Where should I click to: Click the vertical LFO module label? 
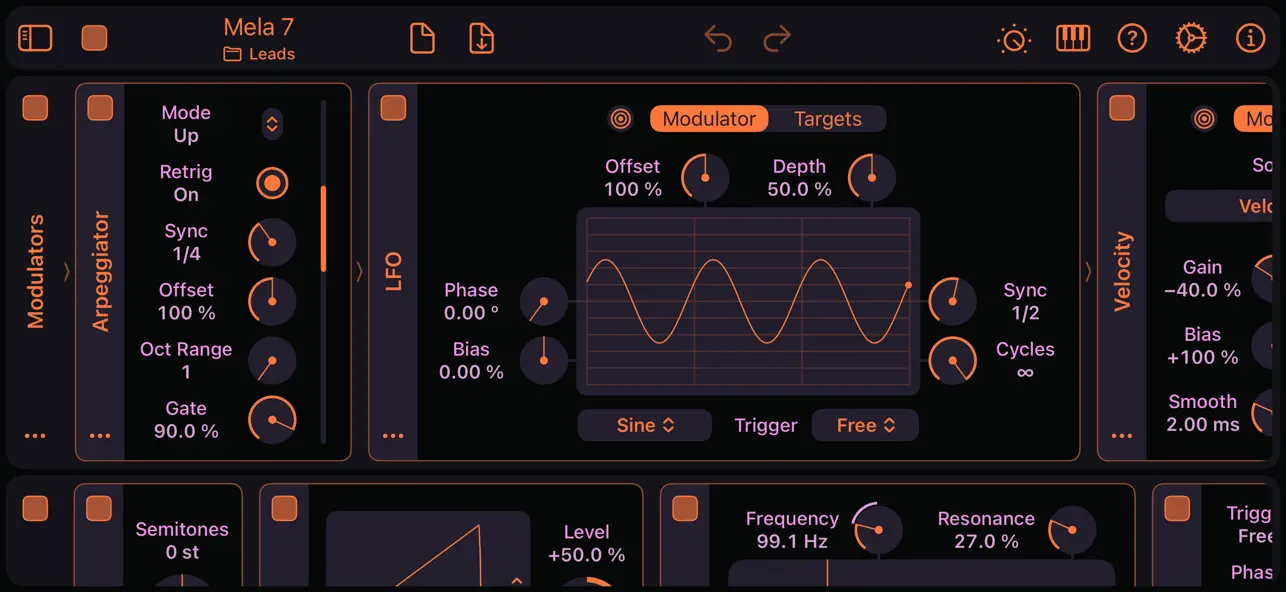click(394, 271)
